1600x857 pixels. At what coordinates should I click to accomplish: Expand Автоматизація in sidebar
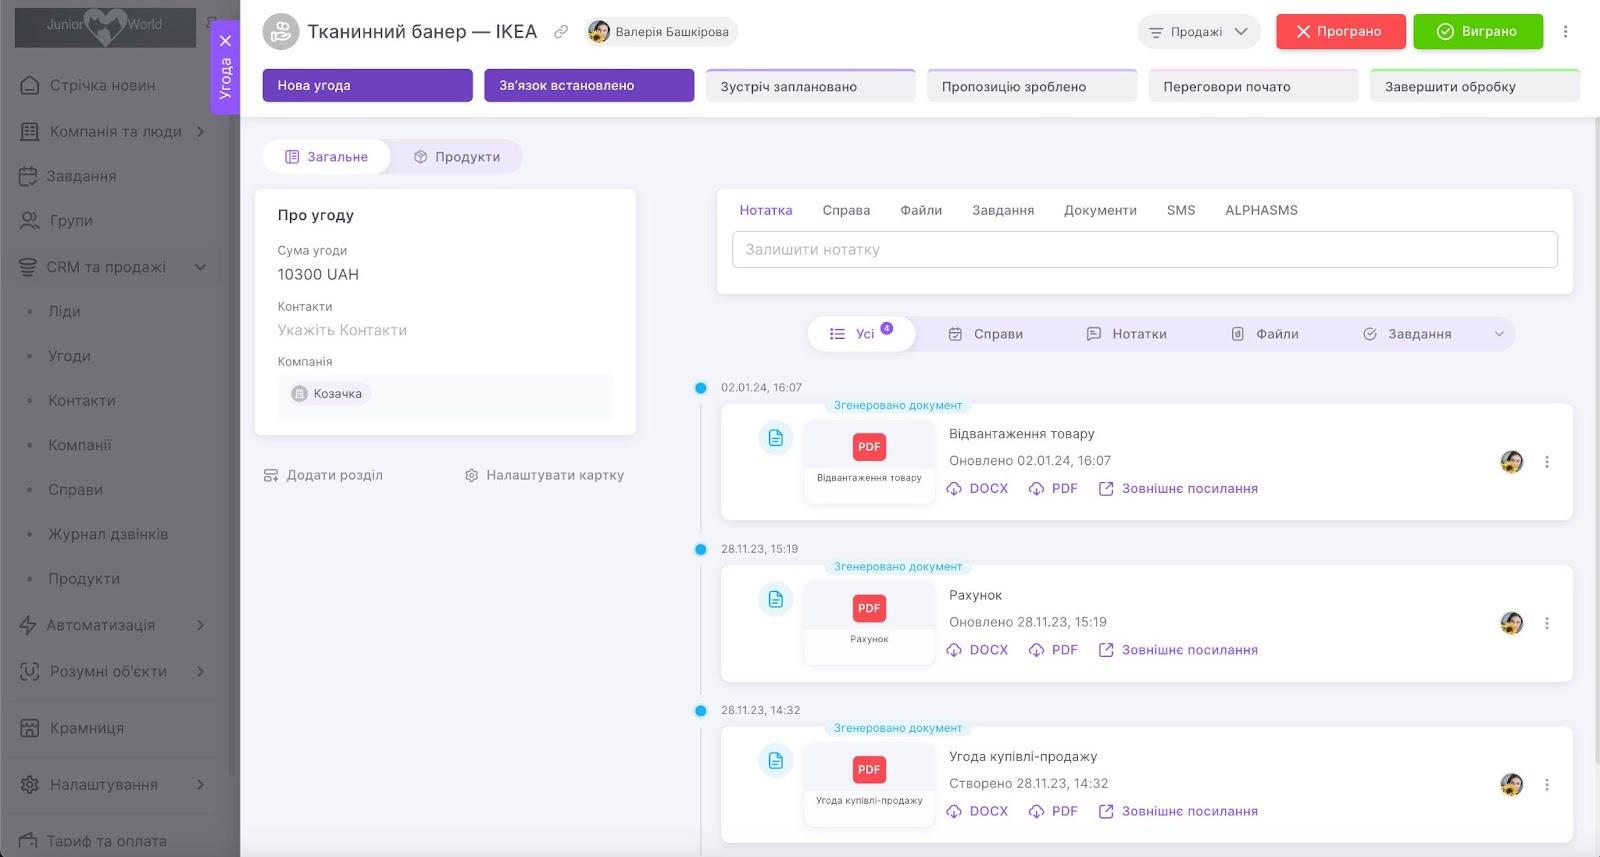pos(200,625)
